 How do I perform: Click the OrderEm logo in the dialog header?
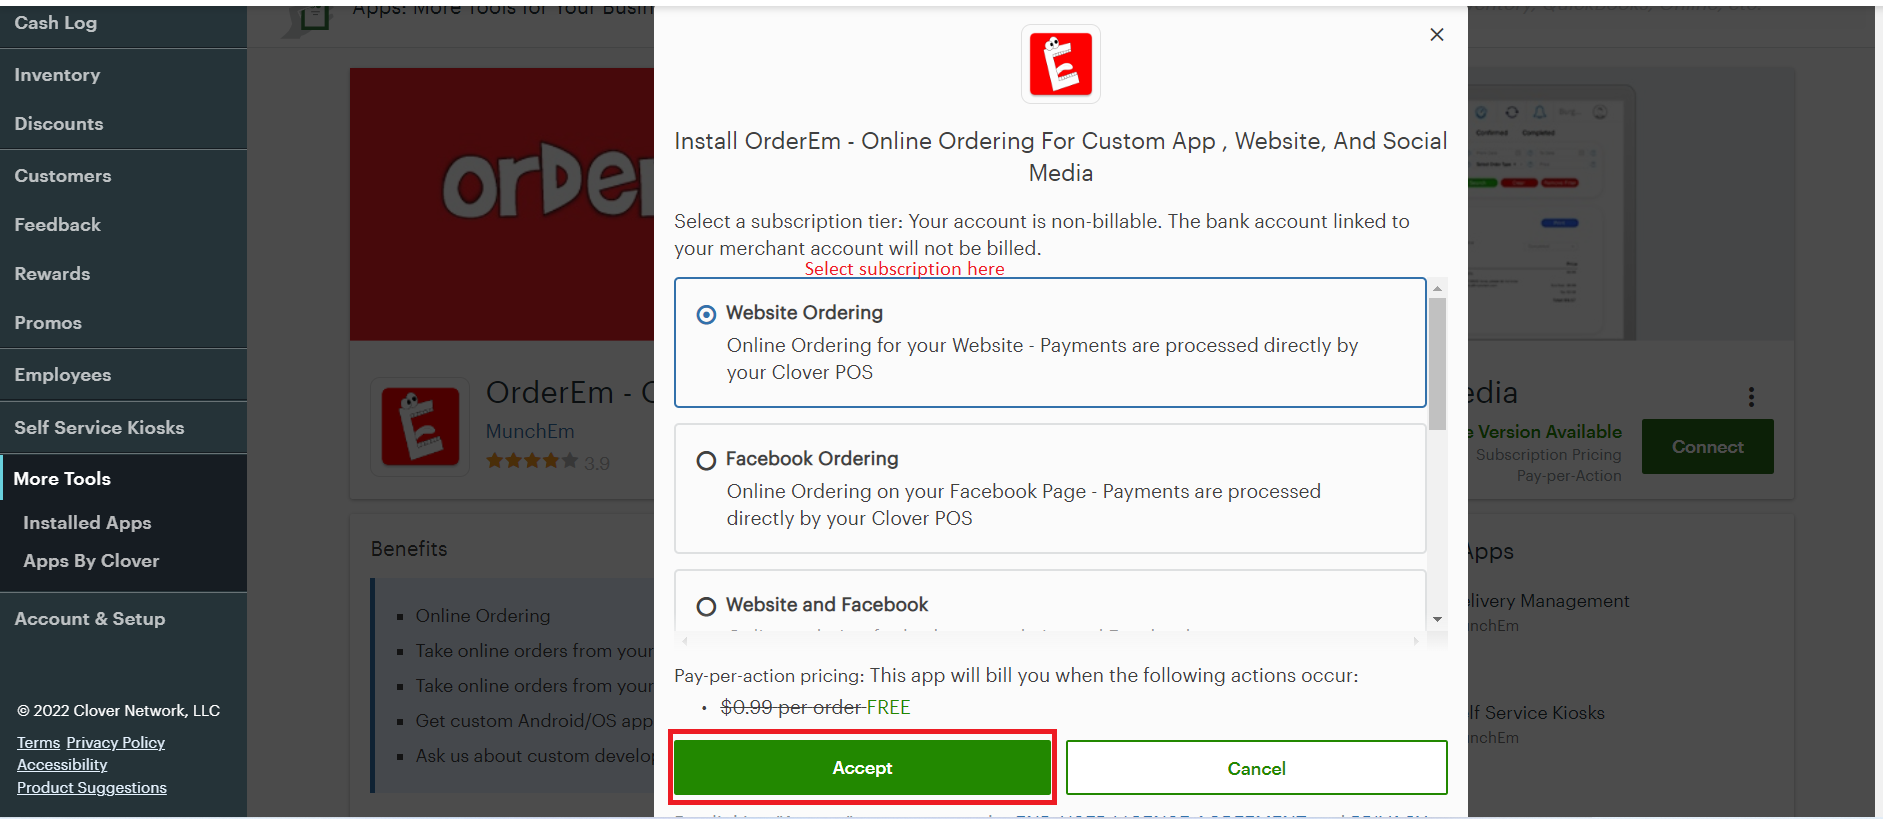pos(1060,65)
